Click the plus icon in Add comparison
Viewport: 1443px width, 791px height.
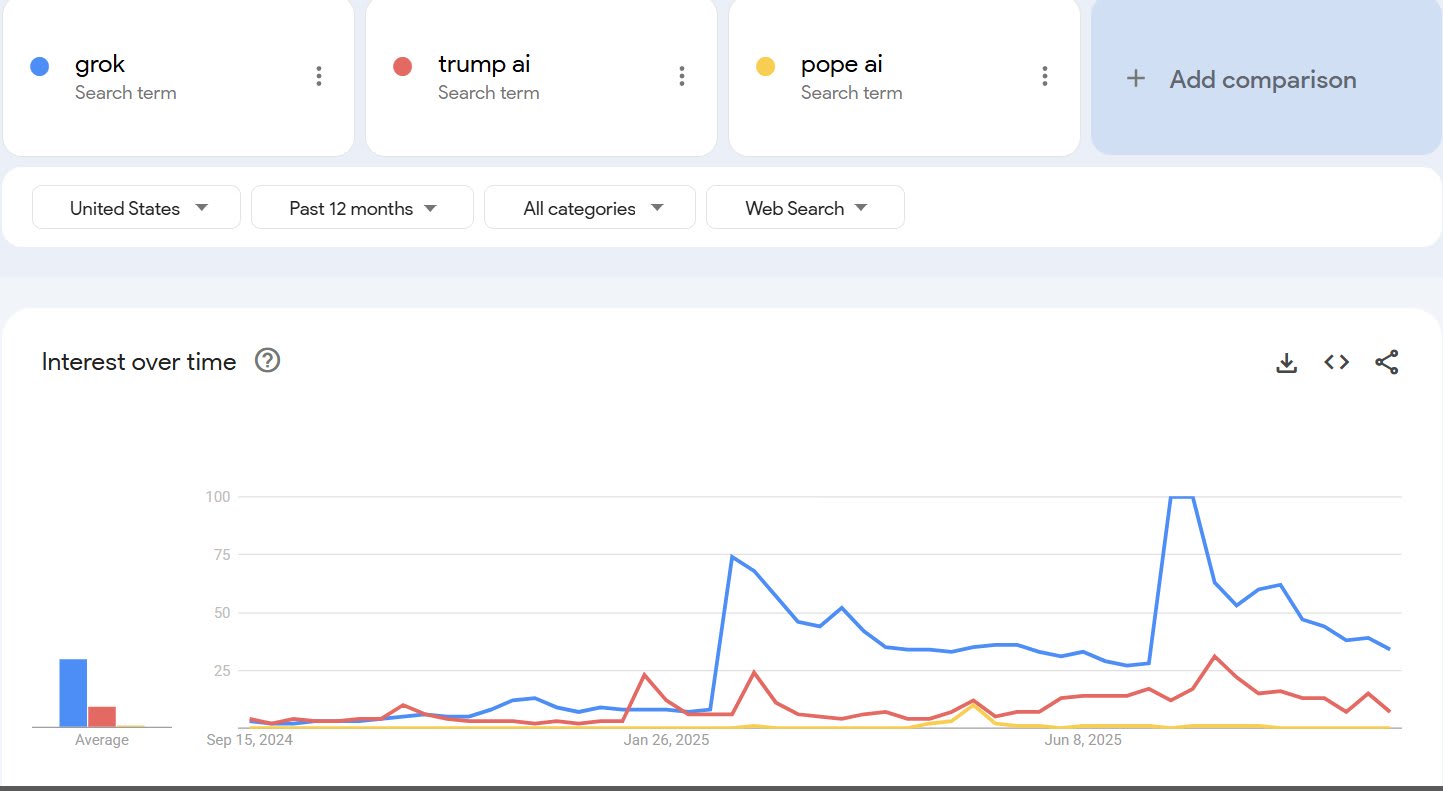tap(1135, 79)
